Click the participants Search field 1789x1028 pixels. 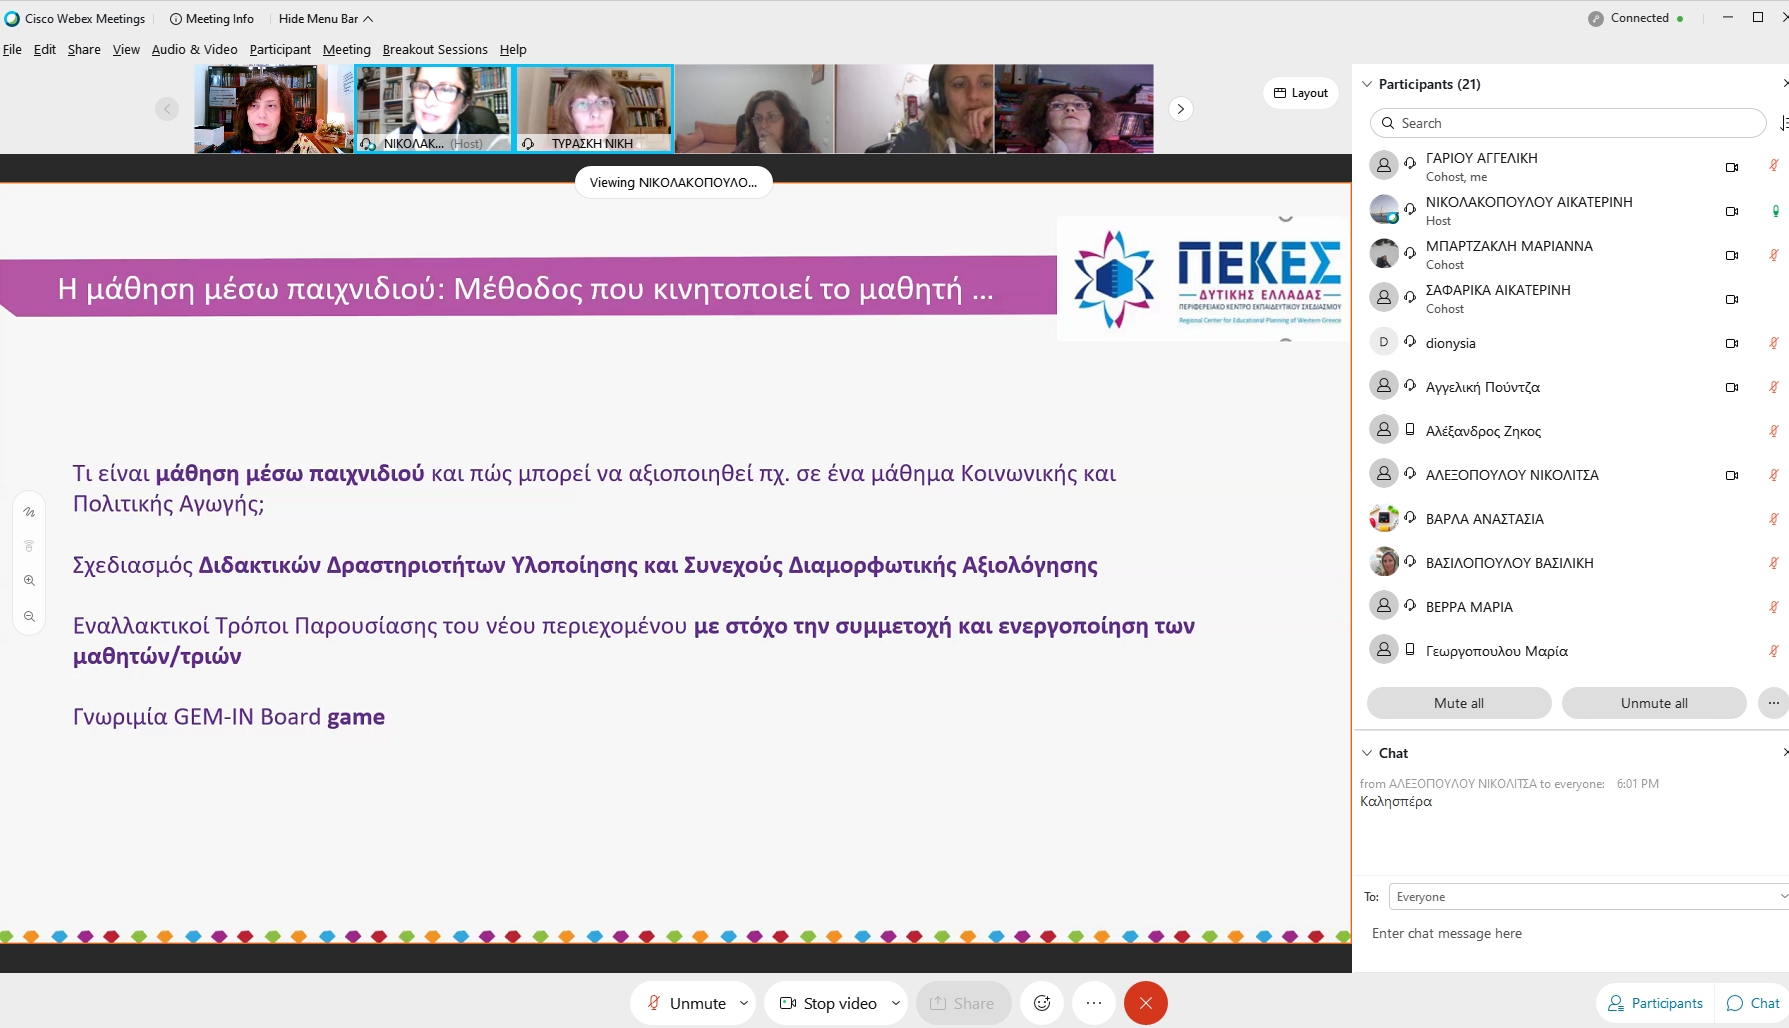pyautogui.click(x=1567, y=123)
